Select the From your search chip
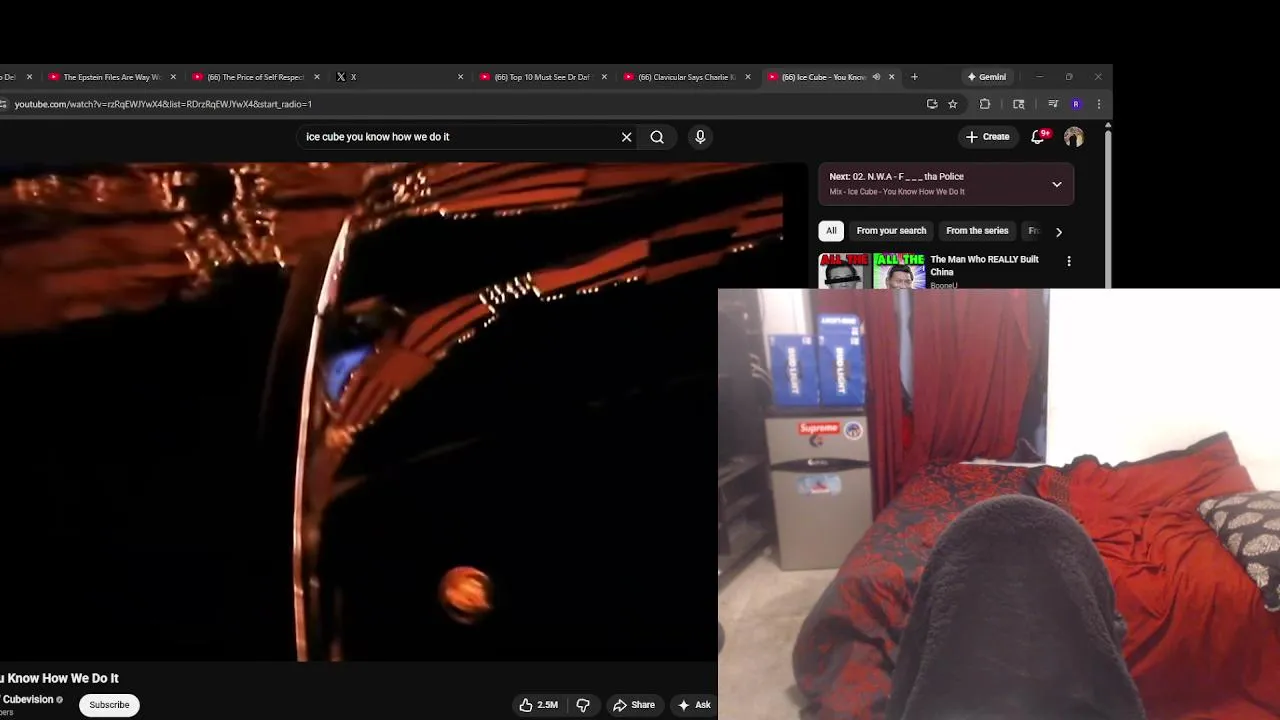Image resolution: width=1280 pixels, height=720 pixels. [891, 231]
